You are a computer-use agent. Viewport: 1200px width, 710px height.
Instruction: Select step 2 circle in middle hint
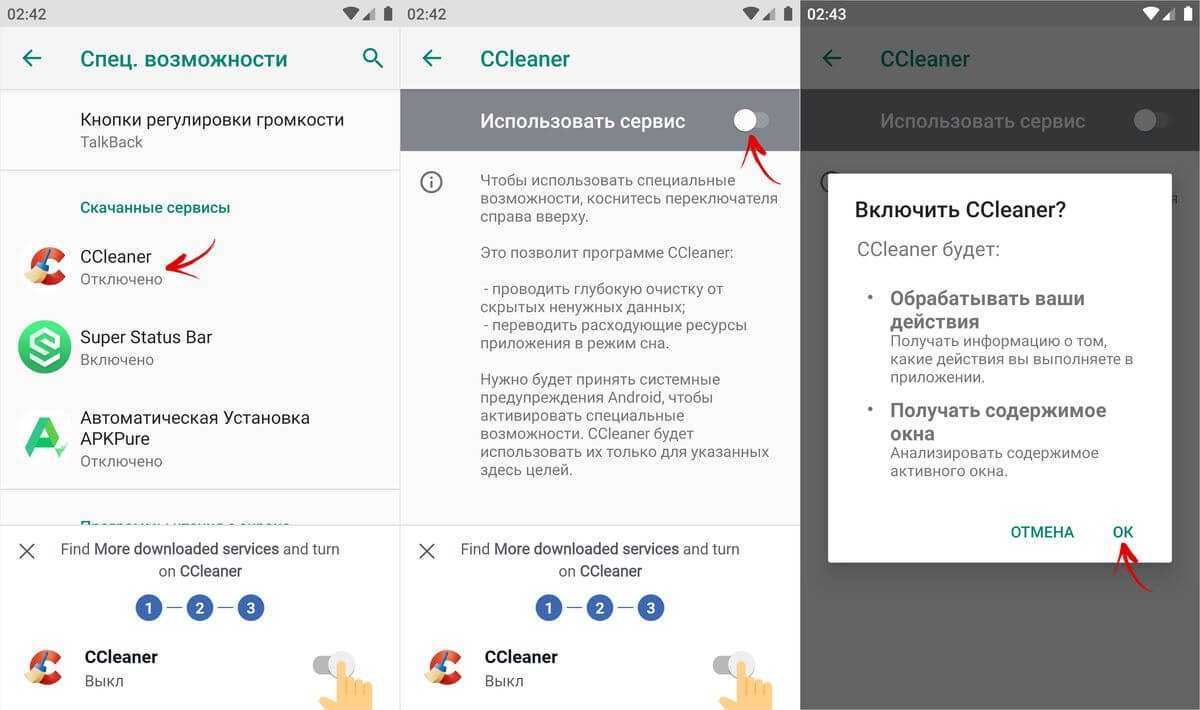[600, 607]
